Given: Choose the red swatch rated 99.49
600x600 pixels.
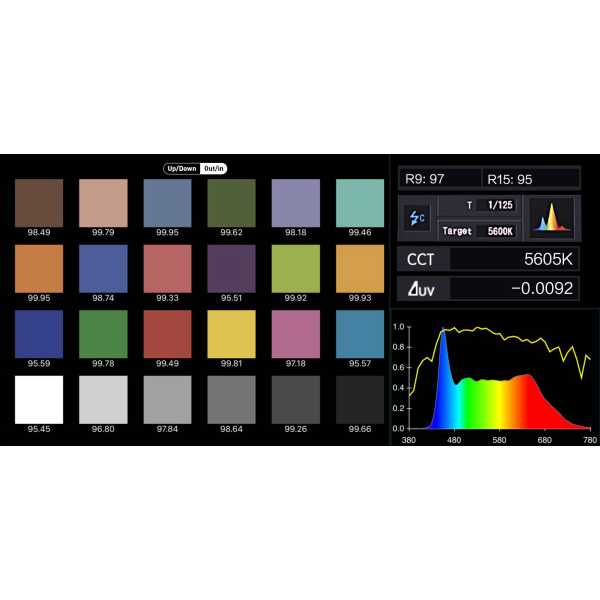Looking at the screenshot, I should (x=167, y=333).
